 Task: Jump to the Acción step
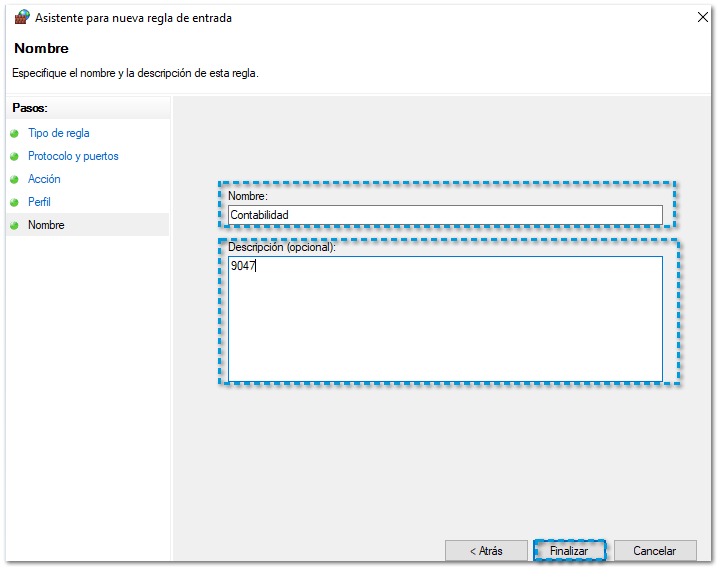pyautogui.click(x=44, y=179)
